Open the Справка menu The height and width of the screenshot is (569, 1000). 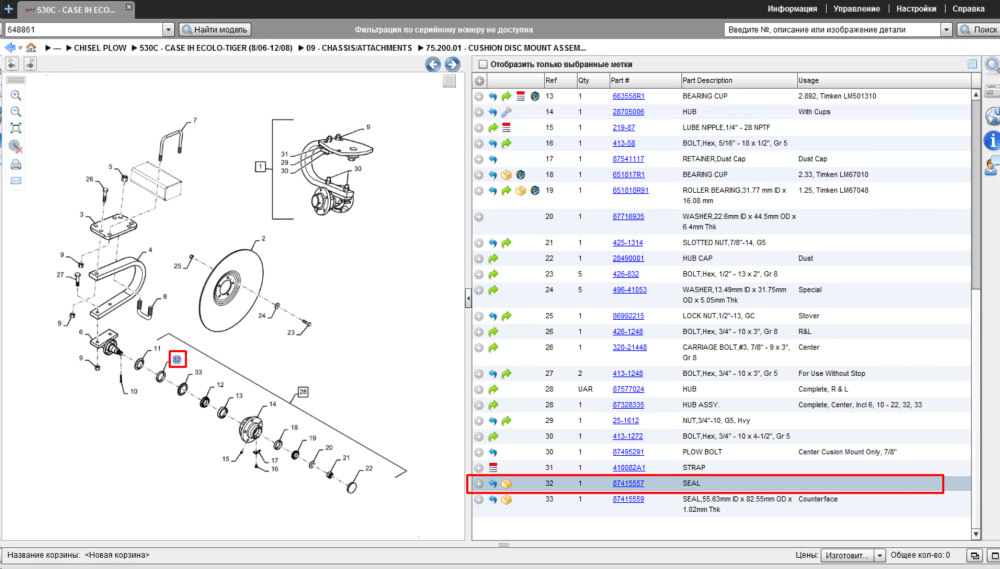(968, 9)
